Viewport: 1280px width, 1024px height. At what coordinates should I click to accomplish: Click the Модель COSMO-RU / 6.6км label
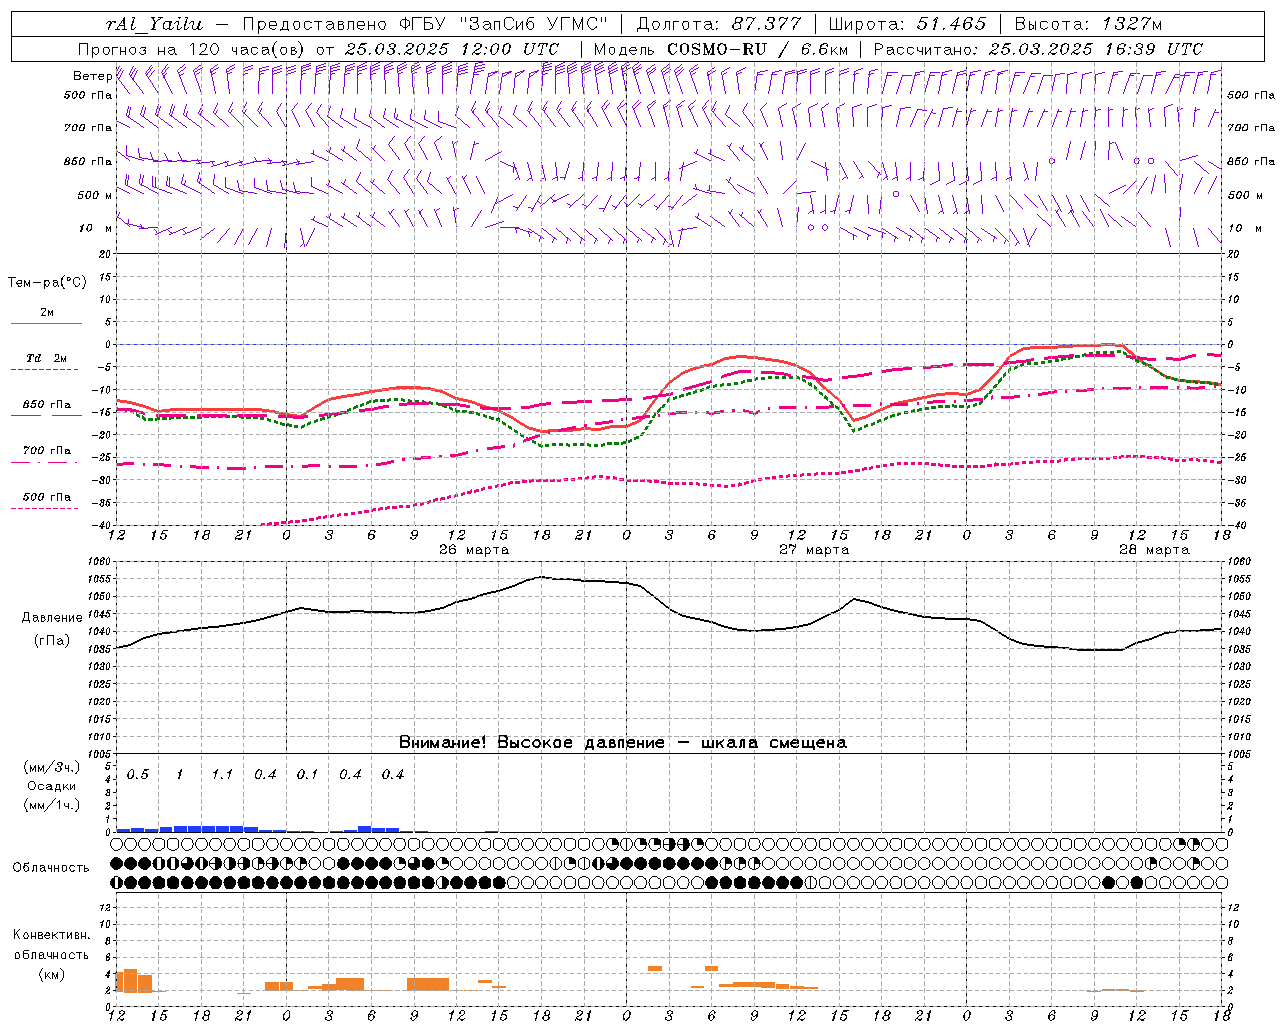point(720,48)
